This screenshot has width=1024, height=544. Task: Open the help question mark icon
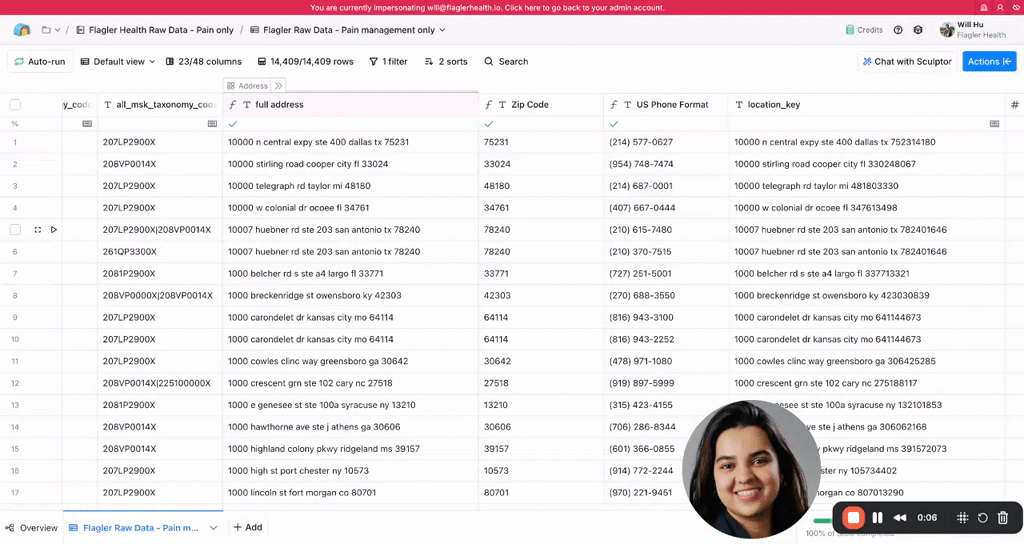point(898,30)
